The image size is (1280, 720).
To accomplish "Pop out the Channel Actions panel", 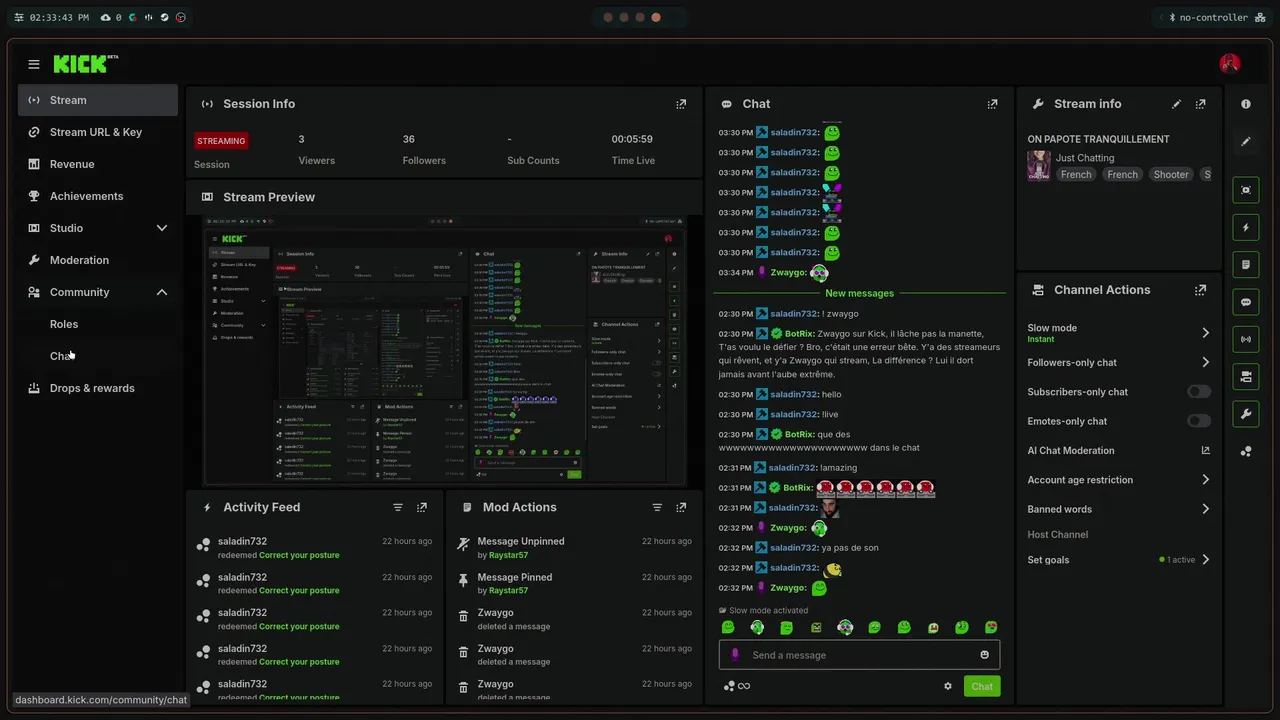I will [1200, 290].
